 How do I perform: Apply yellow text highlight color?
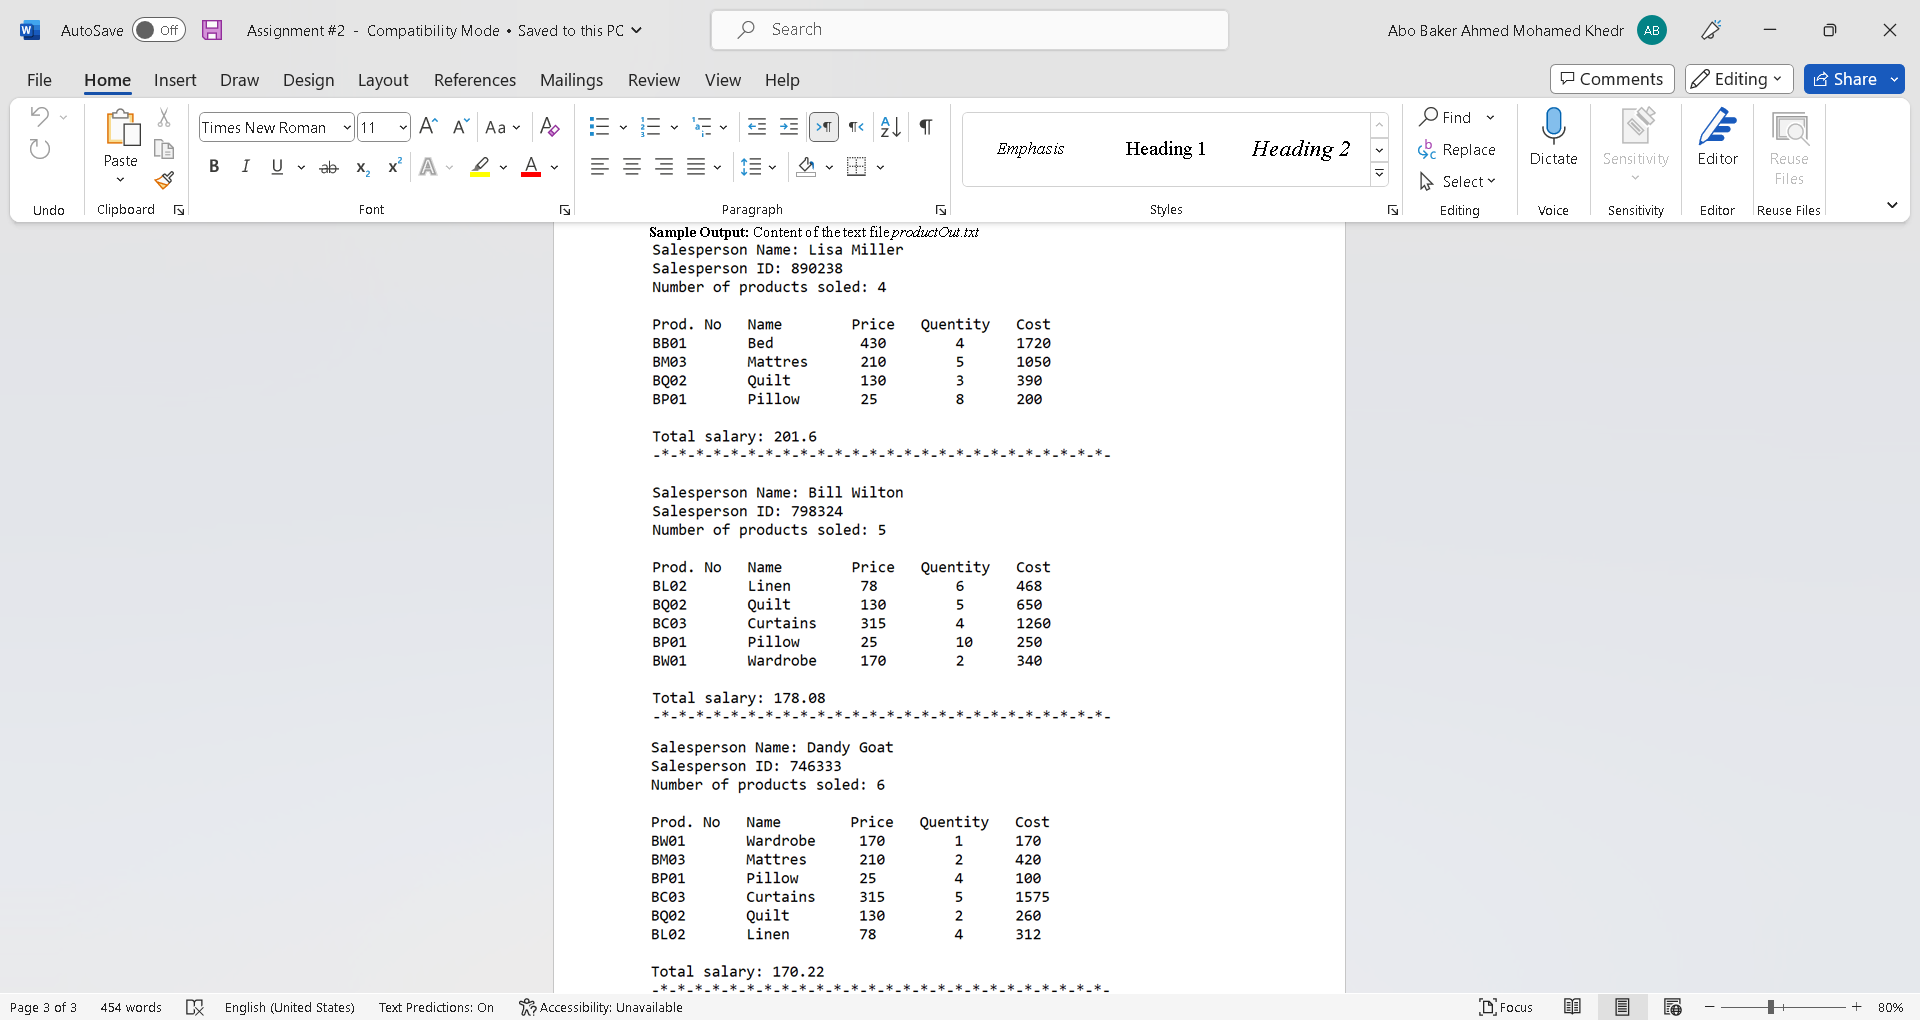(x=480, y=167)
